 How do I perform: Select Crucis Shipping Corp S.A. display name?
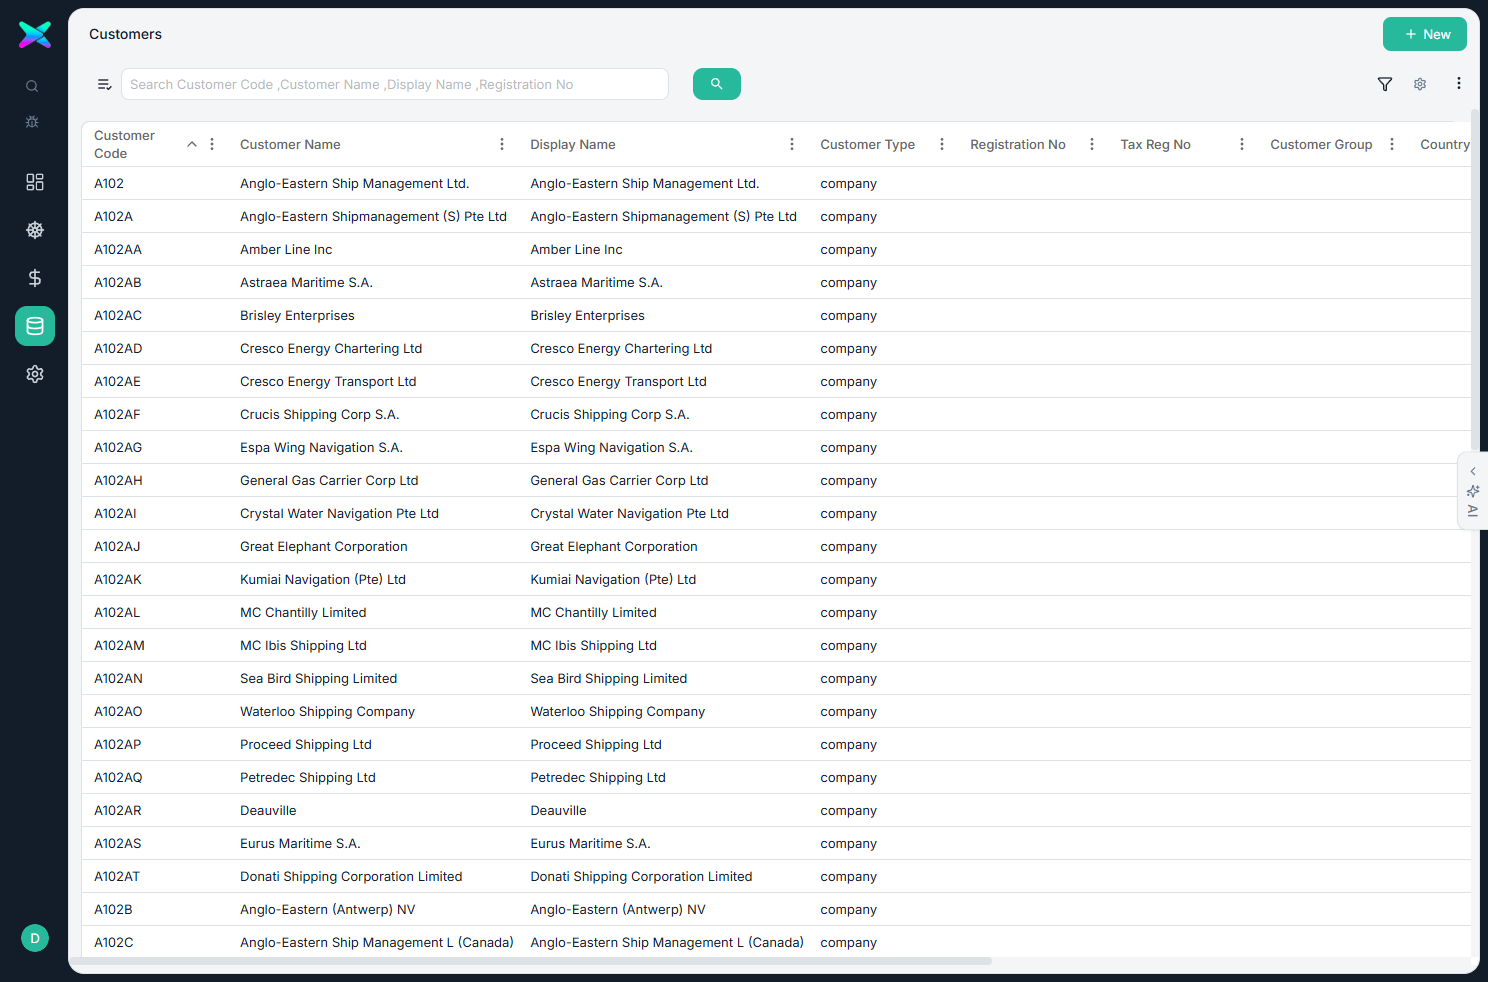point(610,414)
